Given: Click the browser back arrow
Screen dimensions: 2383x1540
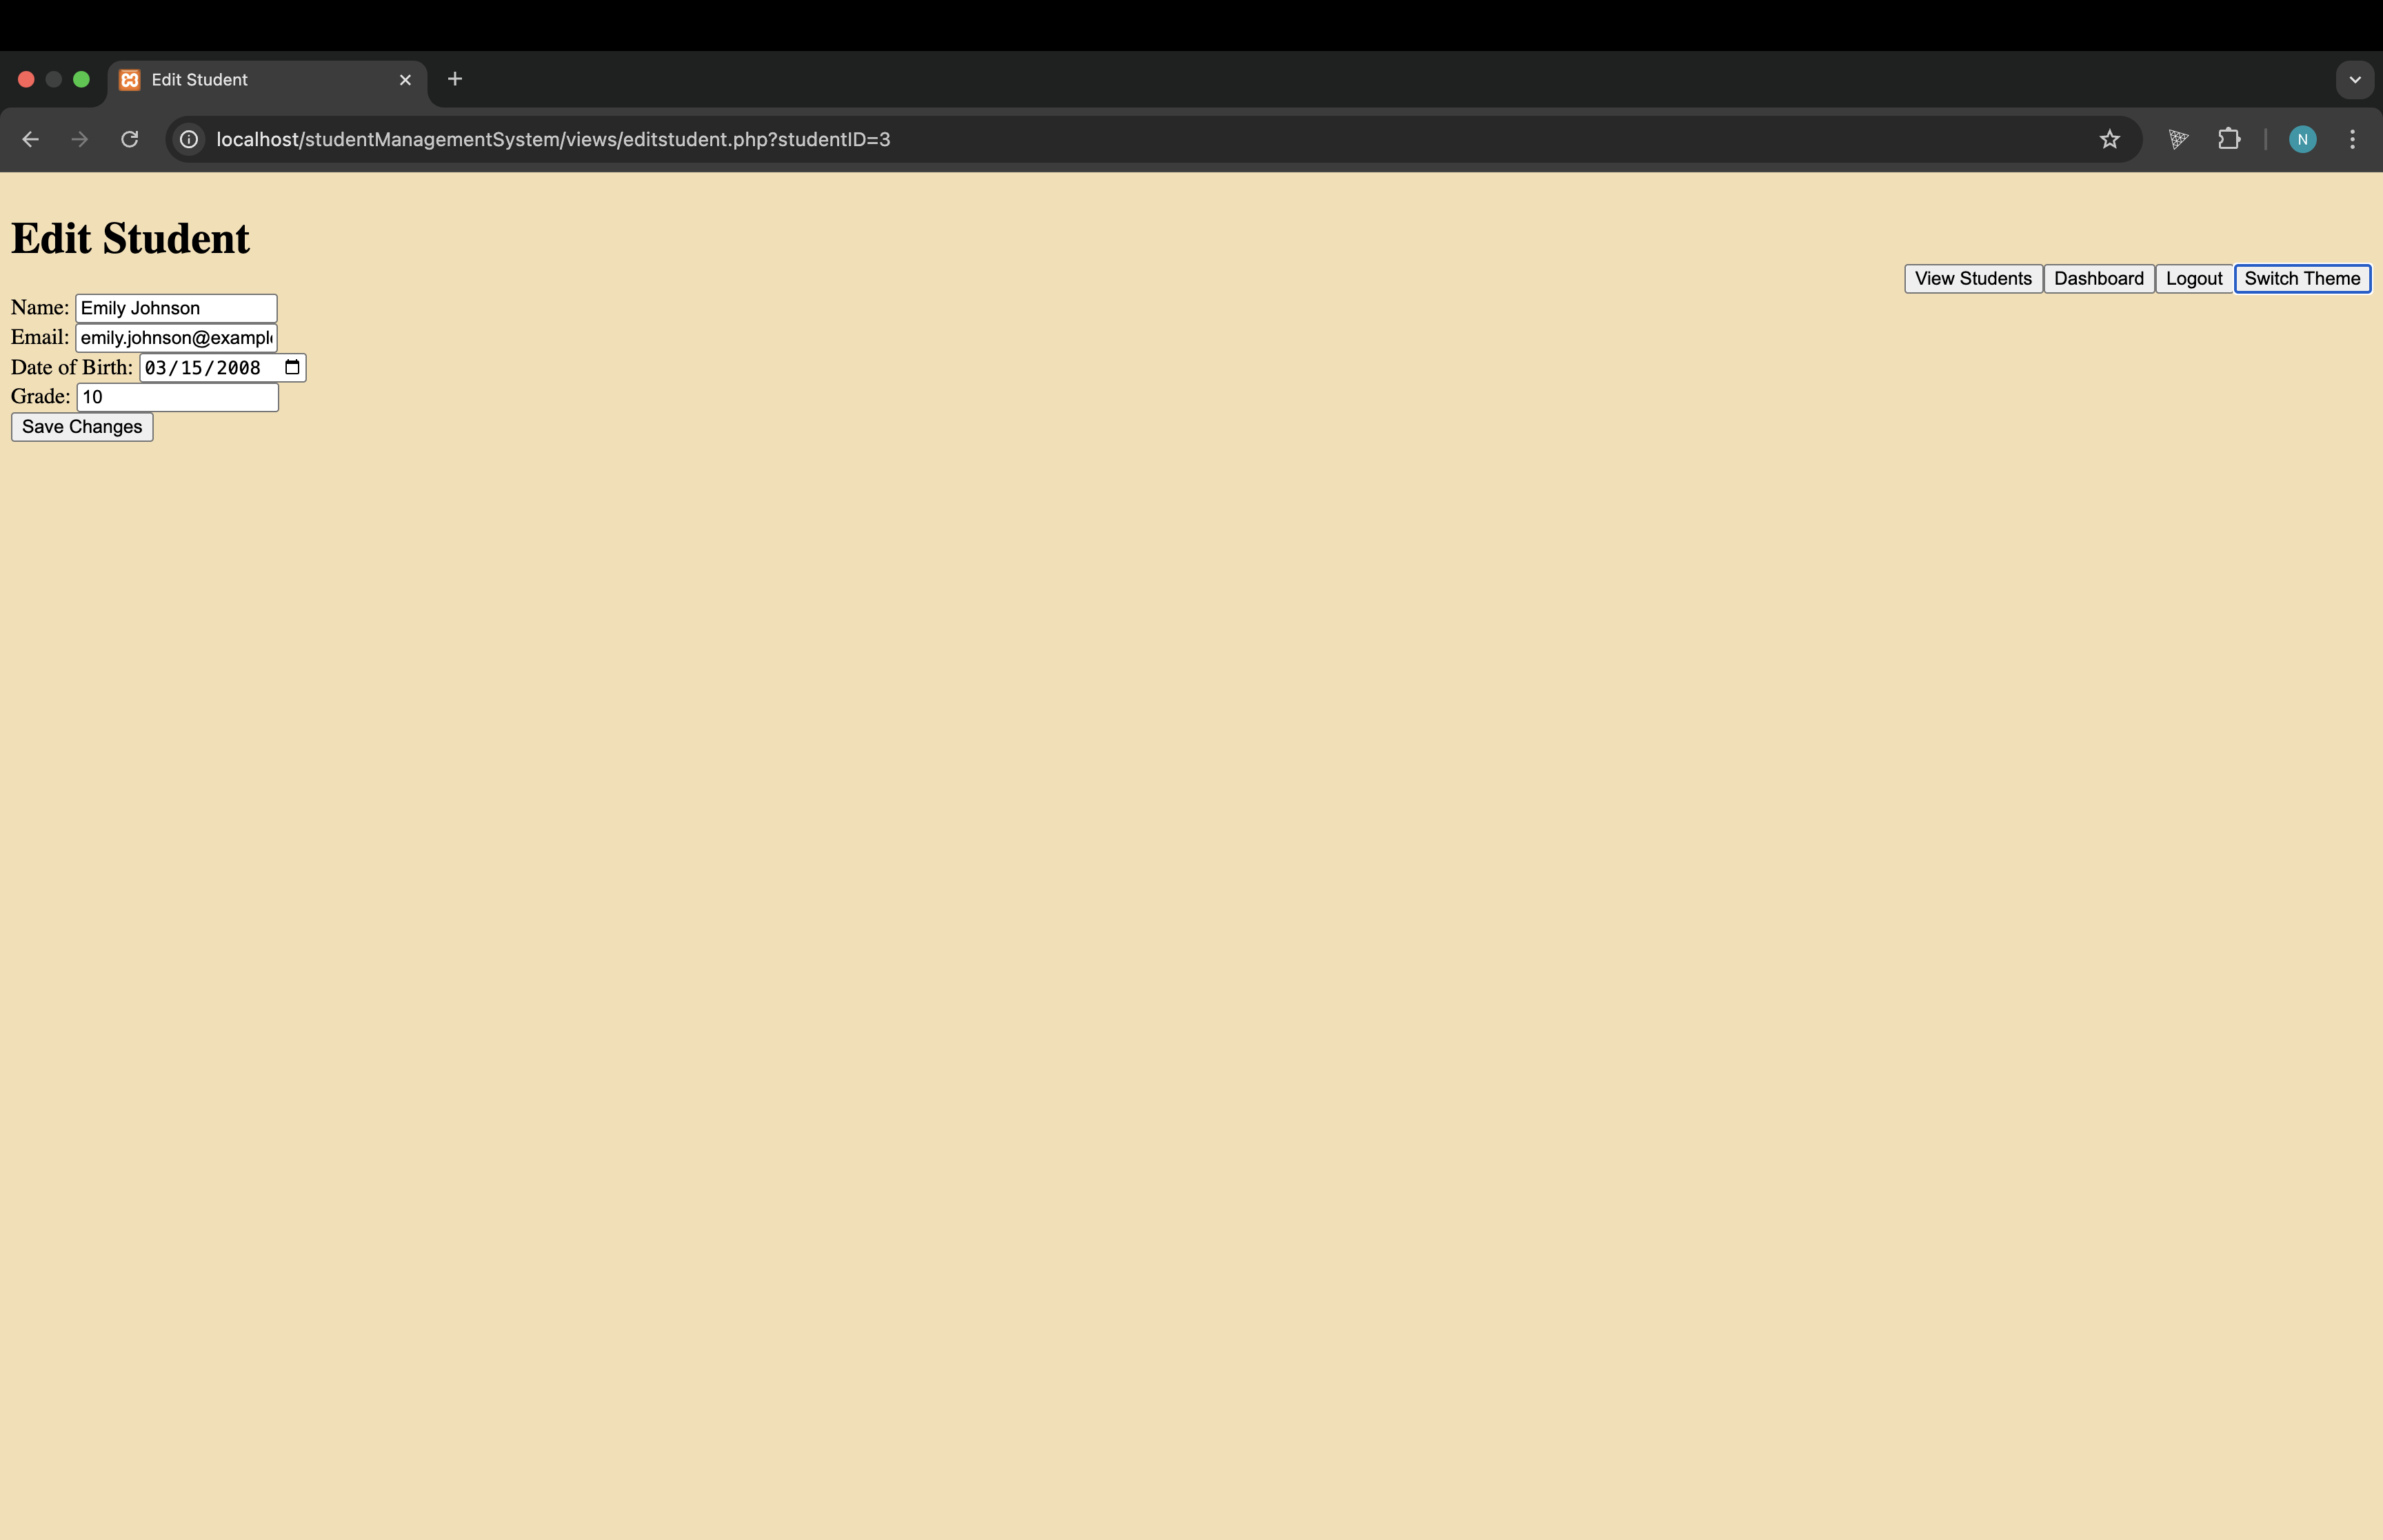Looking at the screenshot, I should click(30, 139).
